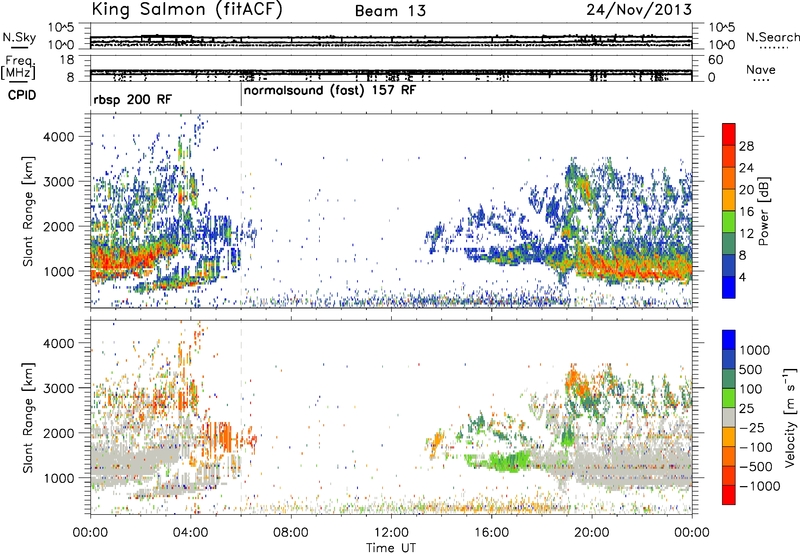Select the 'rbsp 200 RF' mode label
Screen dimensions: 800x554
pyautogui.click(x=133, y=99)
